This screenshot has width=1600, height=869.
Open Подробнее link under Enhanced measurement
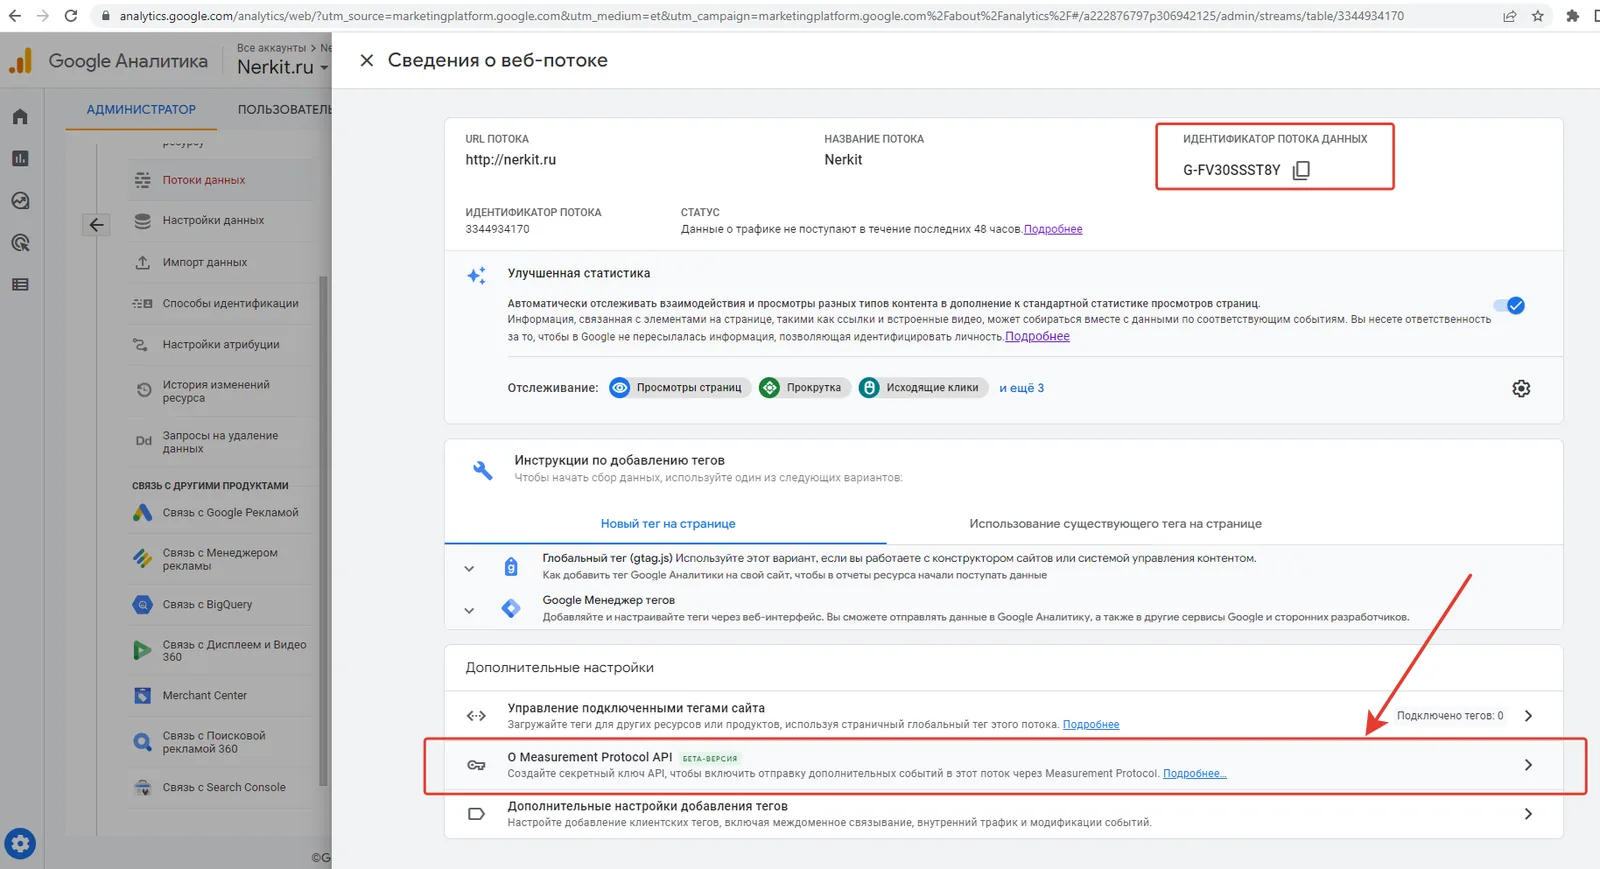1037,336
